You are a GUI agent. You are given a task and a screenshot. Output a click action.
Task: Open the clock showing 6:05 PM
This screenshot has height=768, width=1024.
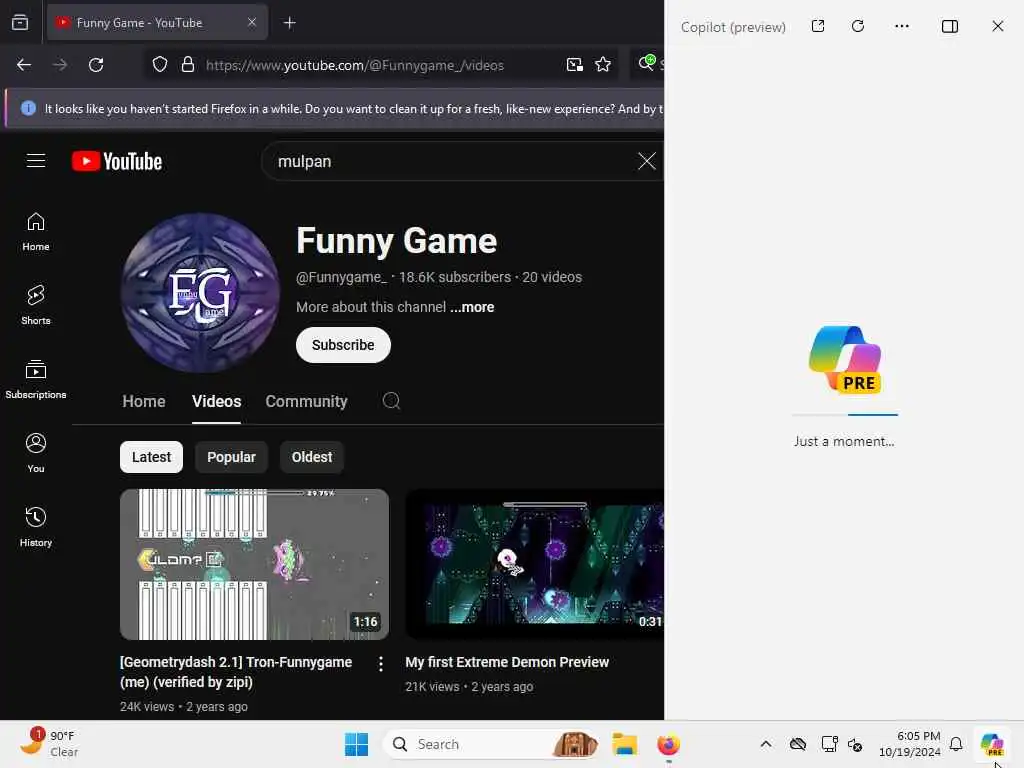[910, 744]
